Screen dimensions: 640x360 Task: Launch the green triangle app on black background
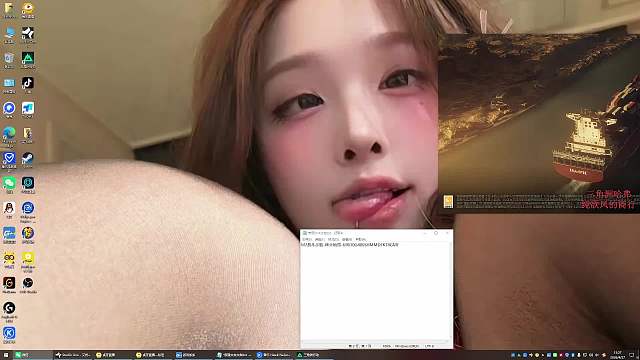(28, 60)
